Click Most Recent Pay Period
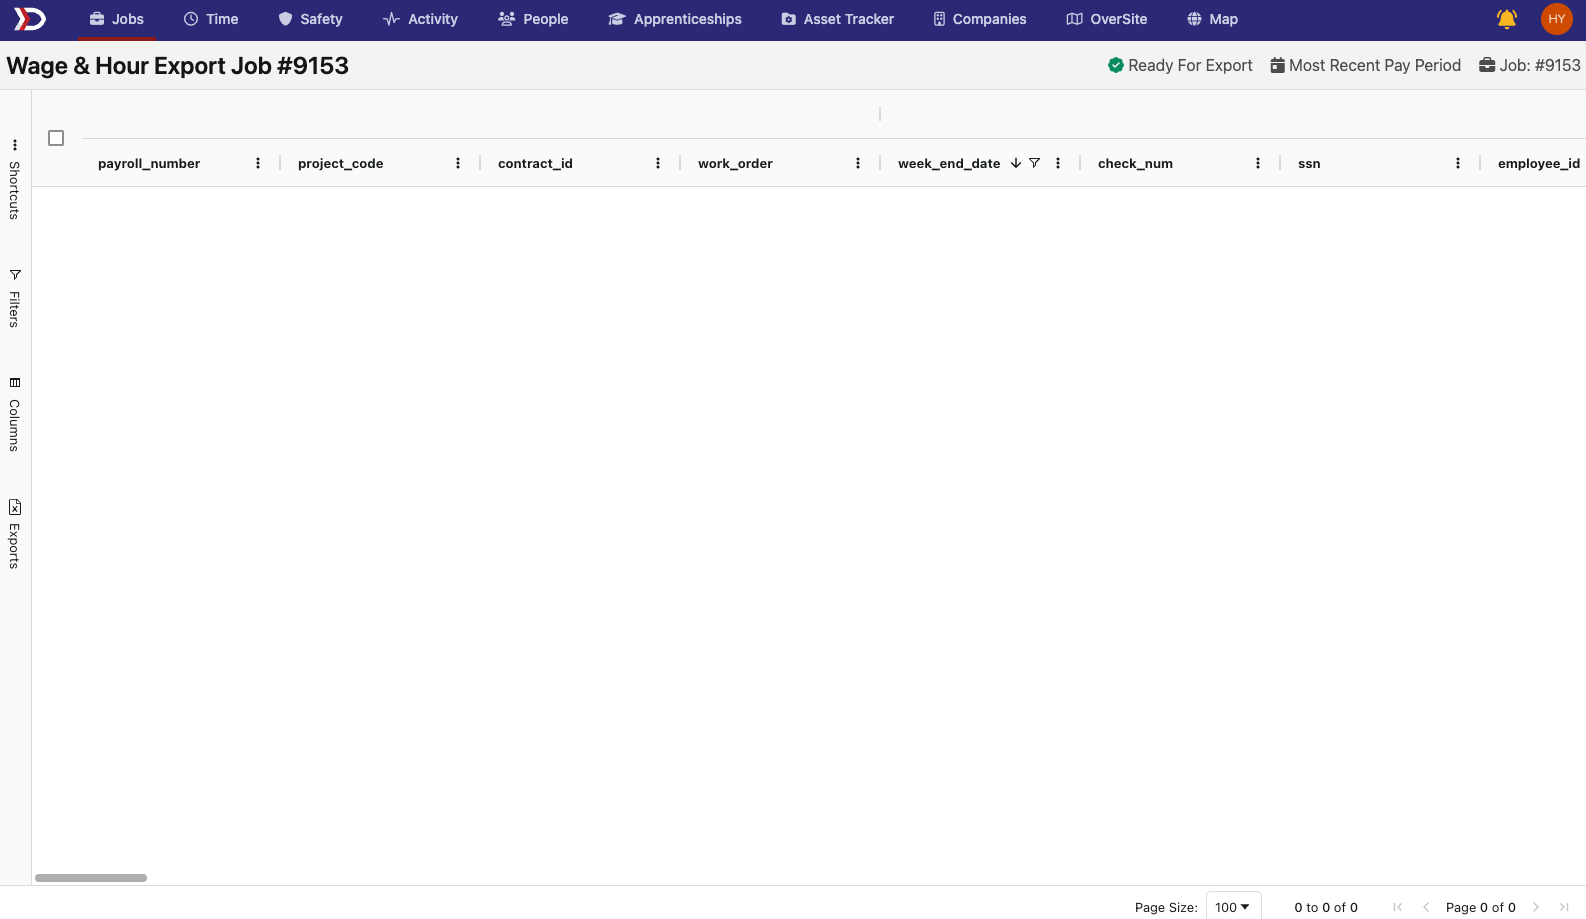This screenshot has width=1586, height=919. point(1365,65)
